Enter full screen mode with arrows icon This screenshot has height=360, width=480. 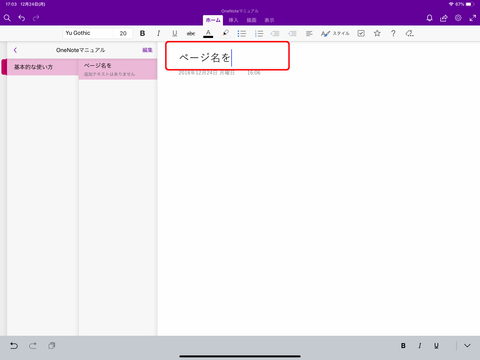pos(473,18)
